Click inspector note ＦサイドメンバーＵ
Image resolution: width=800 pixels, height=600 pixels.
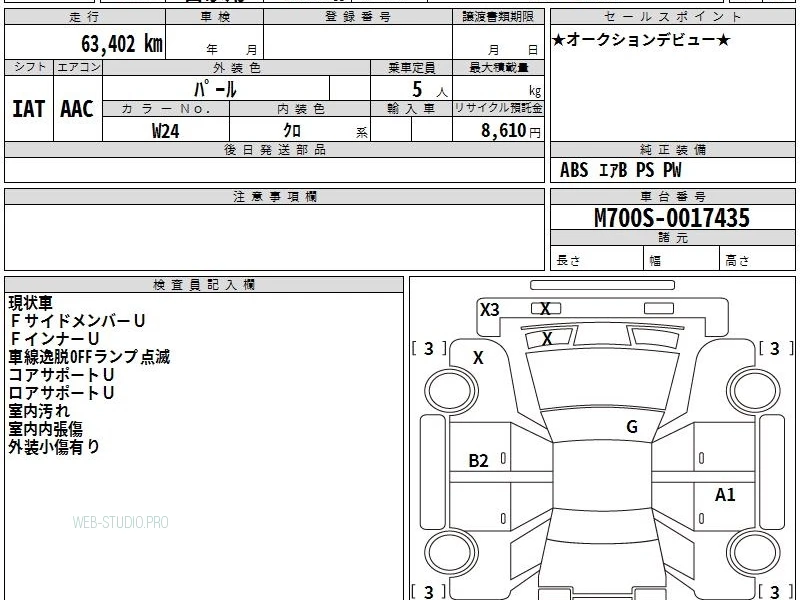(77, 321)
